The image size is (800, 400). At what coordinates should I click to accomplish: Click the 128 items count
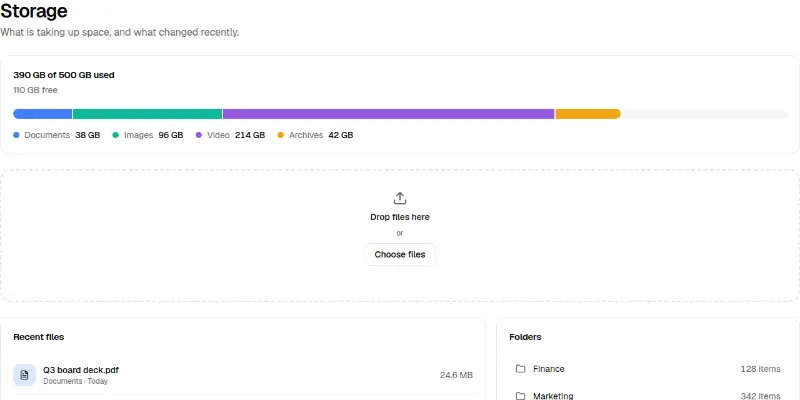760,368
